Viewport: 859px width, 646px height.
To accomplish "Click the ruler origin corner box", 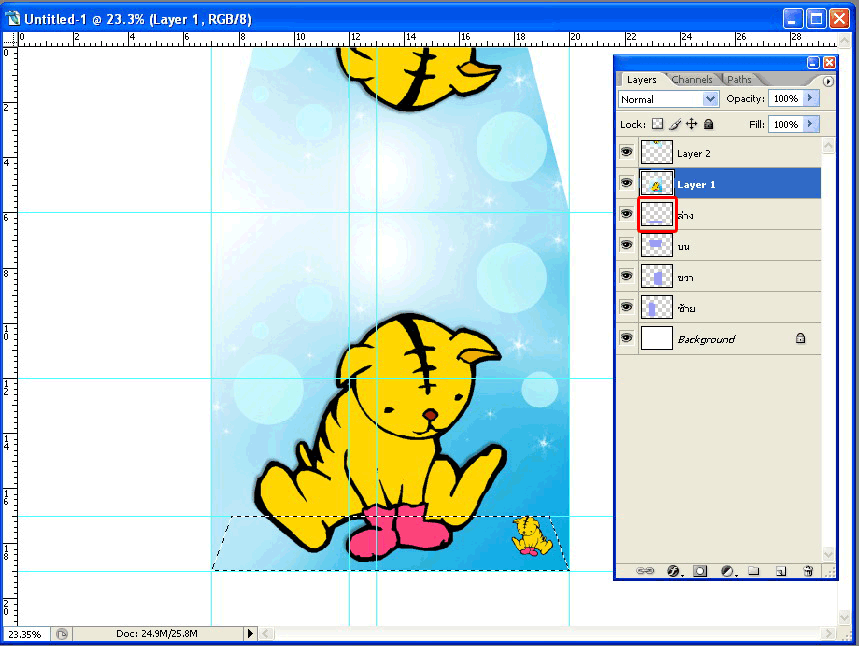I will [x=10, y=39].
